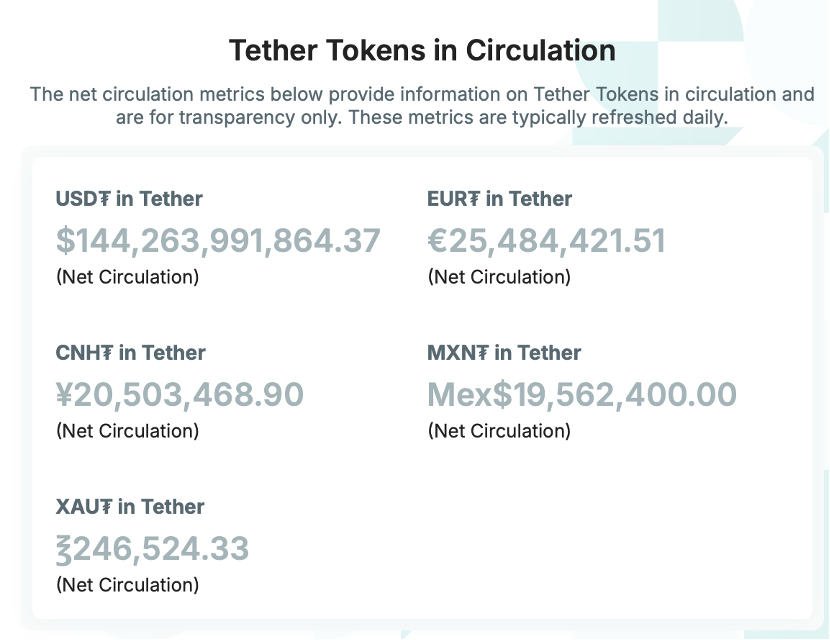This screenshot has width=830, height=640.
Task: Select the "CNH₮ in Tether" label
Action: pyautogui.click(x=130, y=353)
